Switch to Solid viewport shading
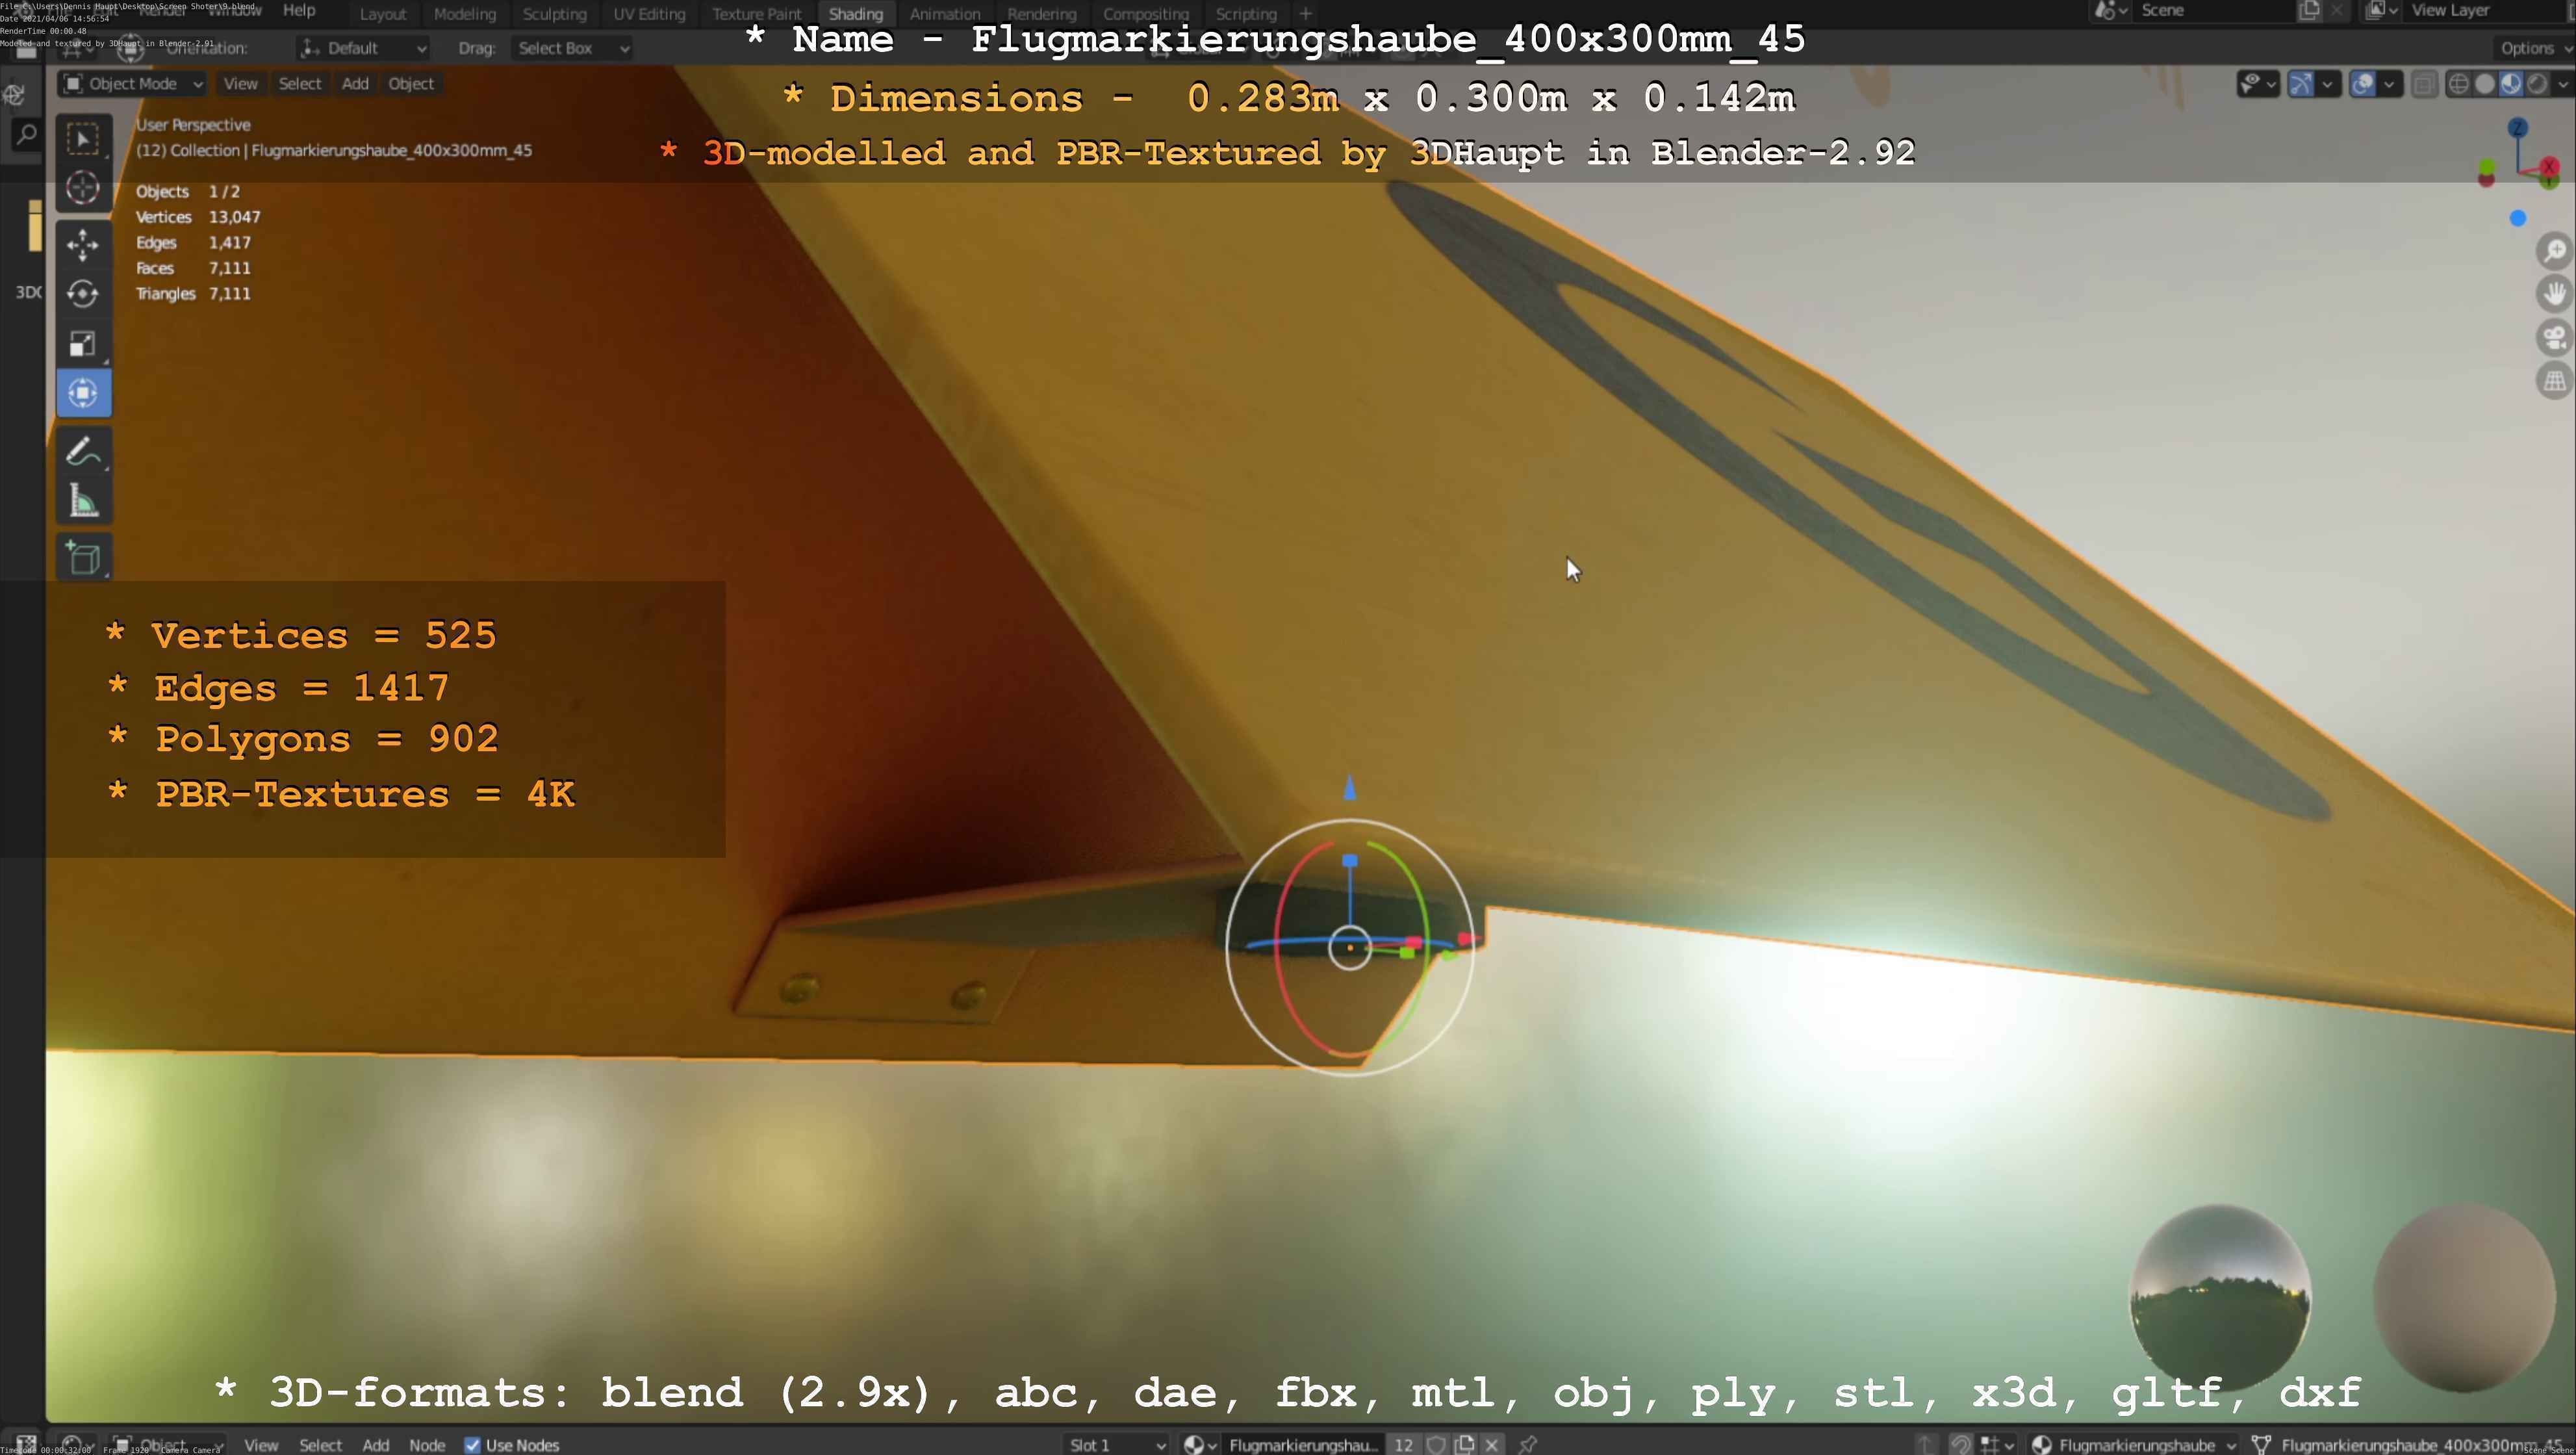The height and width of the screenshot is (1455, 2576). point(2485,84)
